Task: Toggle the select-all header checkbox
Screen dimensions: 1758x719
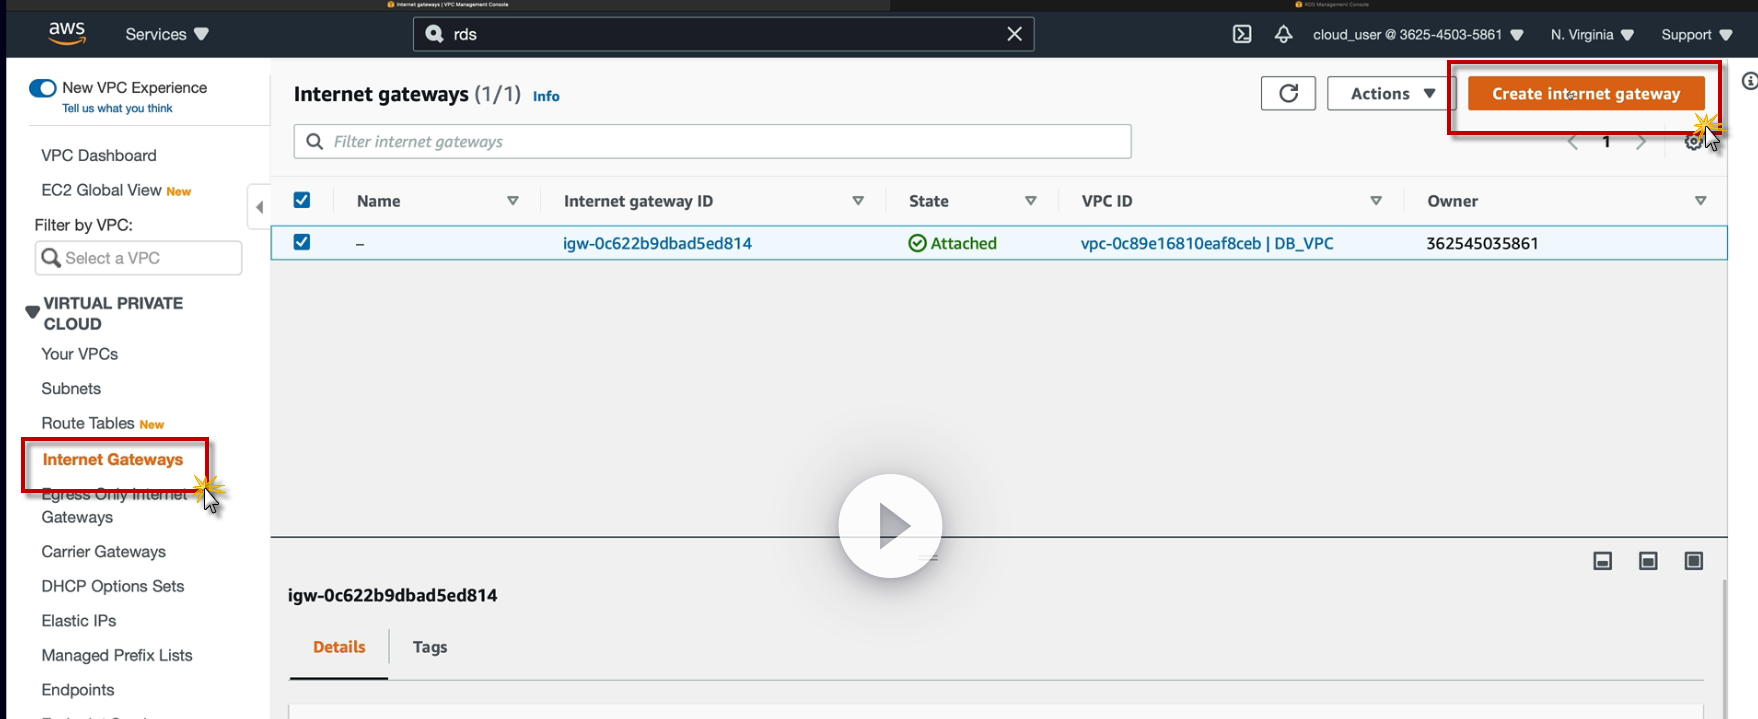Action: [x=302, y=200]
